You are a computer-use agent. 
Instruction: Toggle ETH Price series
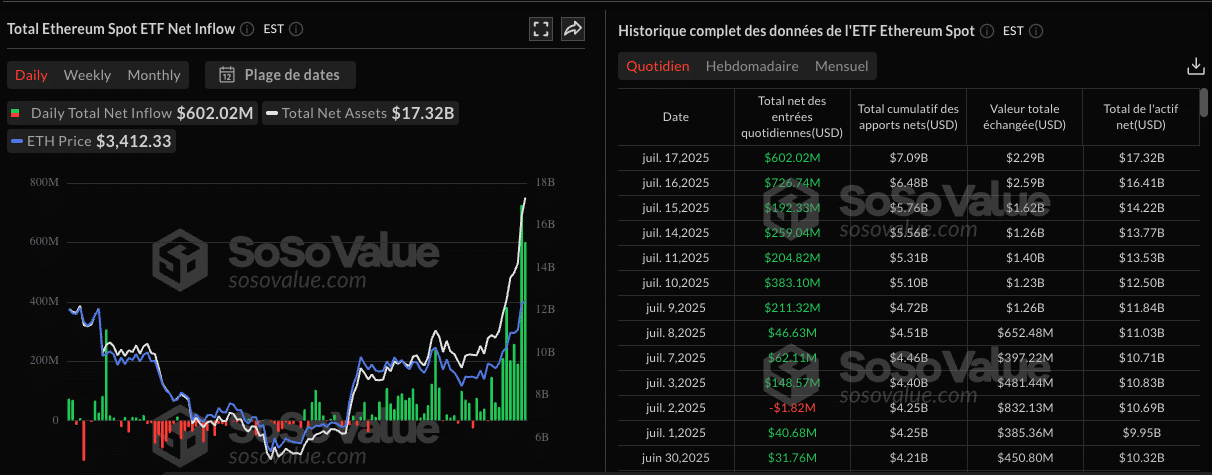91,142
